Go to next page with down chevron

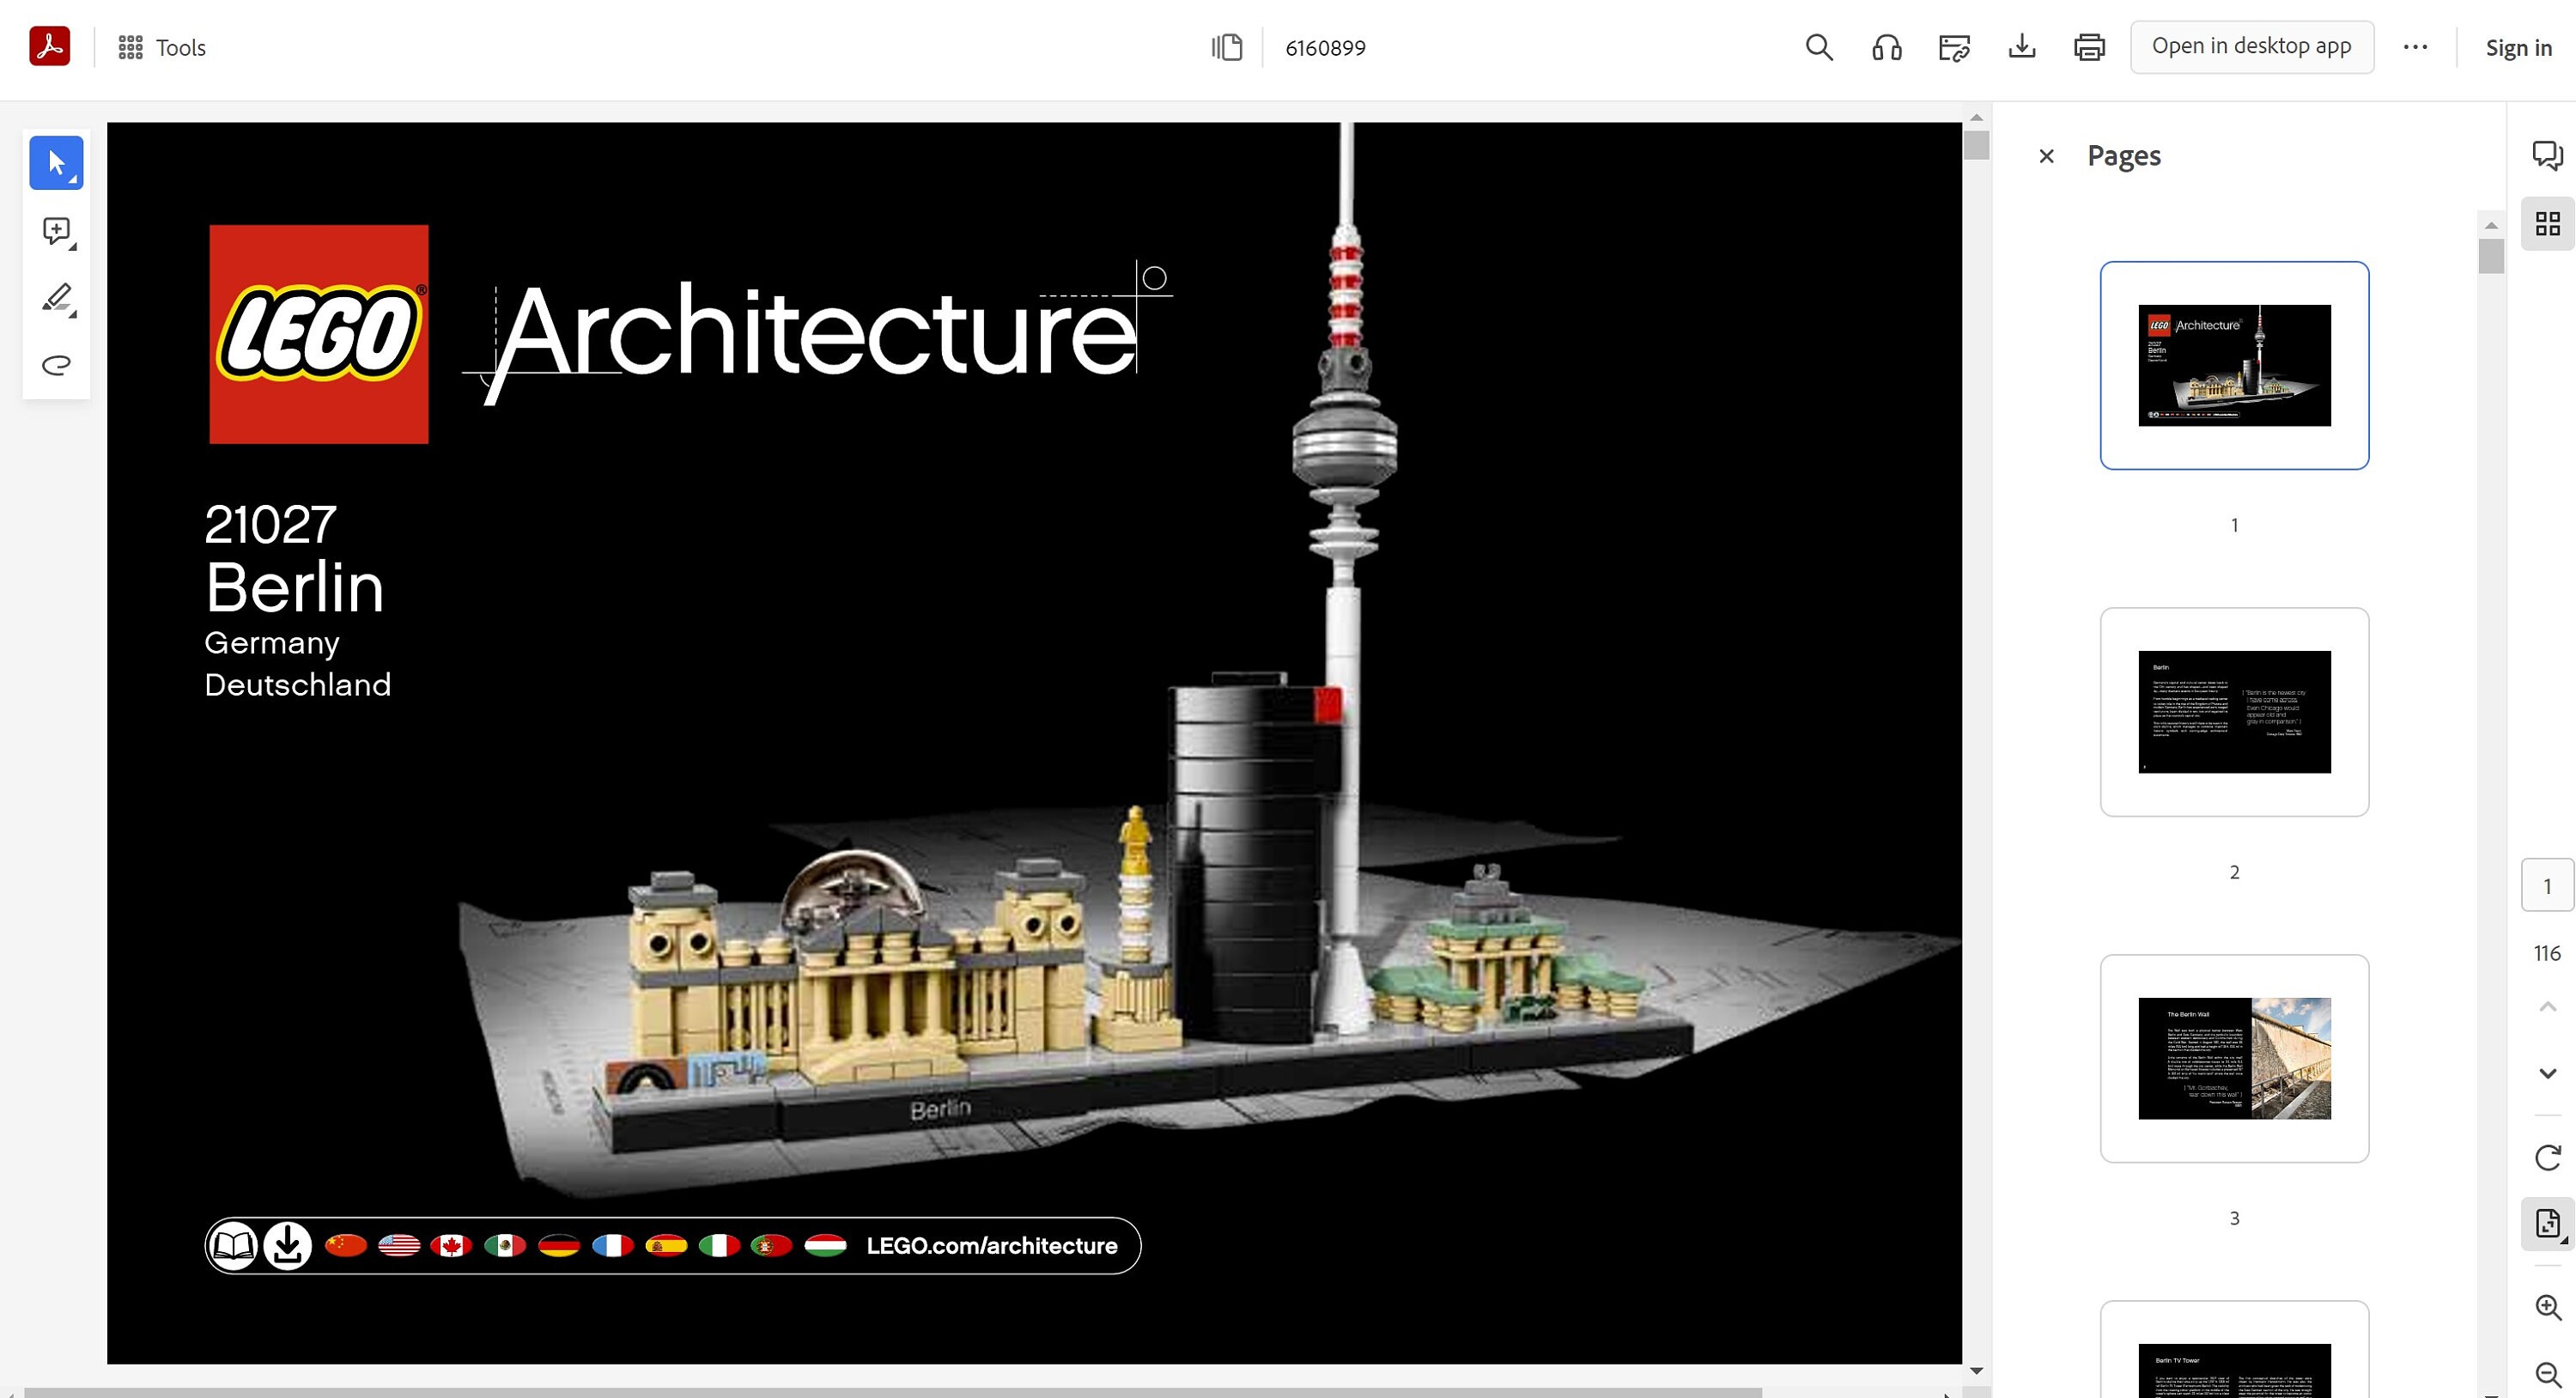pos(2547,1074)
